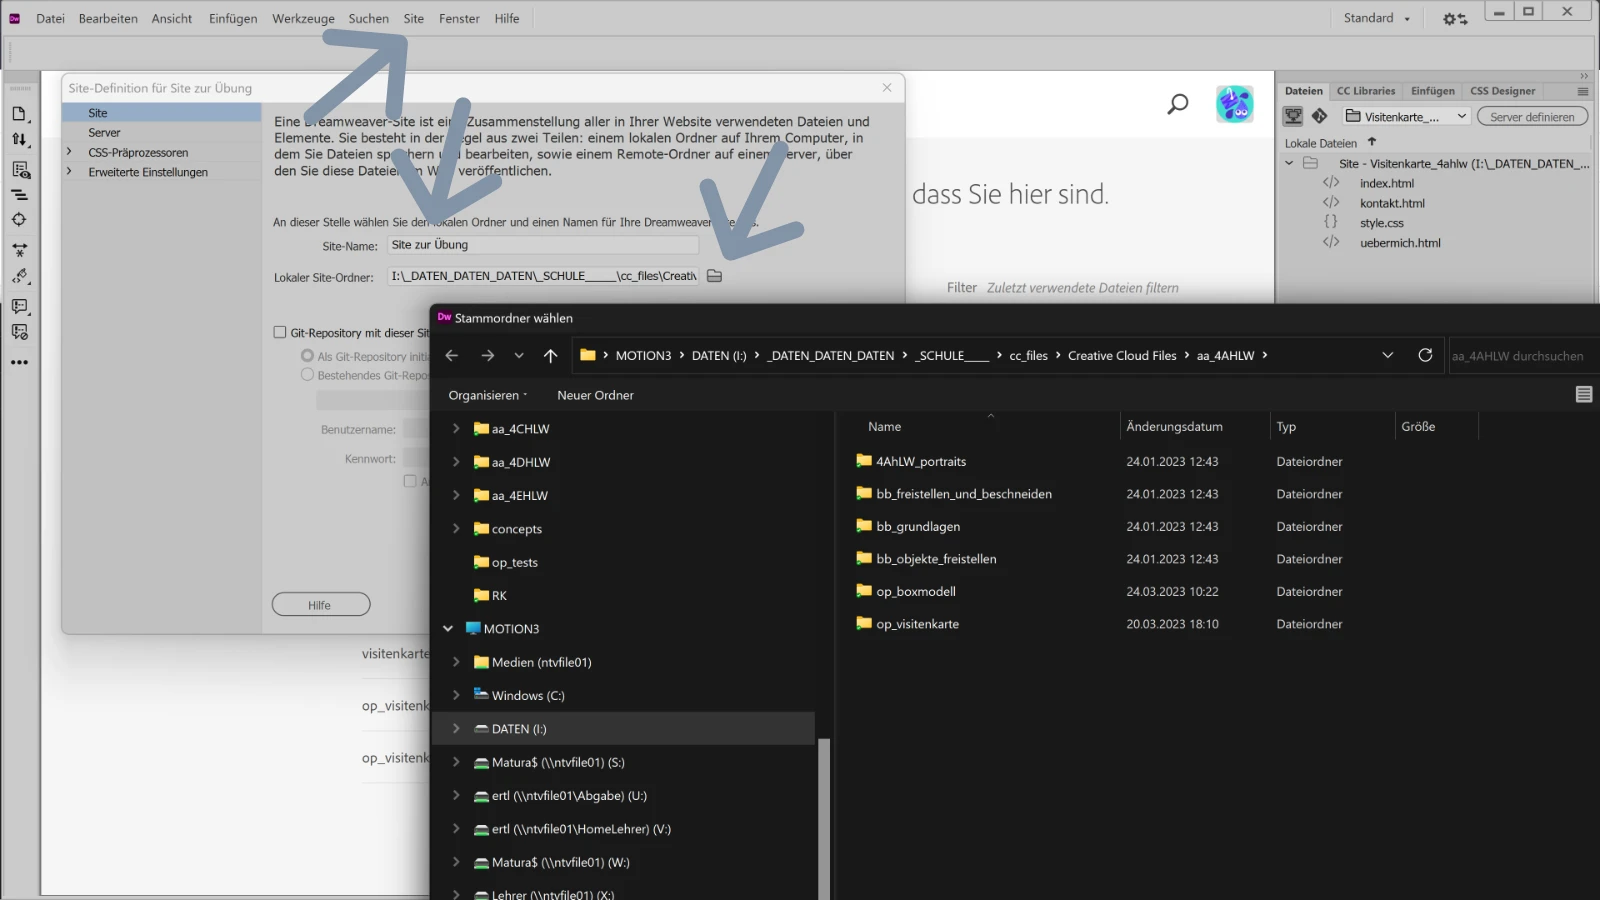The height and width of the screenshot is (900, 1600).
Task: Switch to the Einfügen panel tab
Action: tap(1433, 91)
